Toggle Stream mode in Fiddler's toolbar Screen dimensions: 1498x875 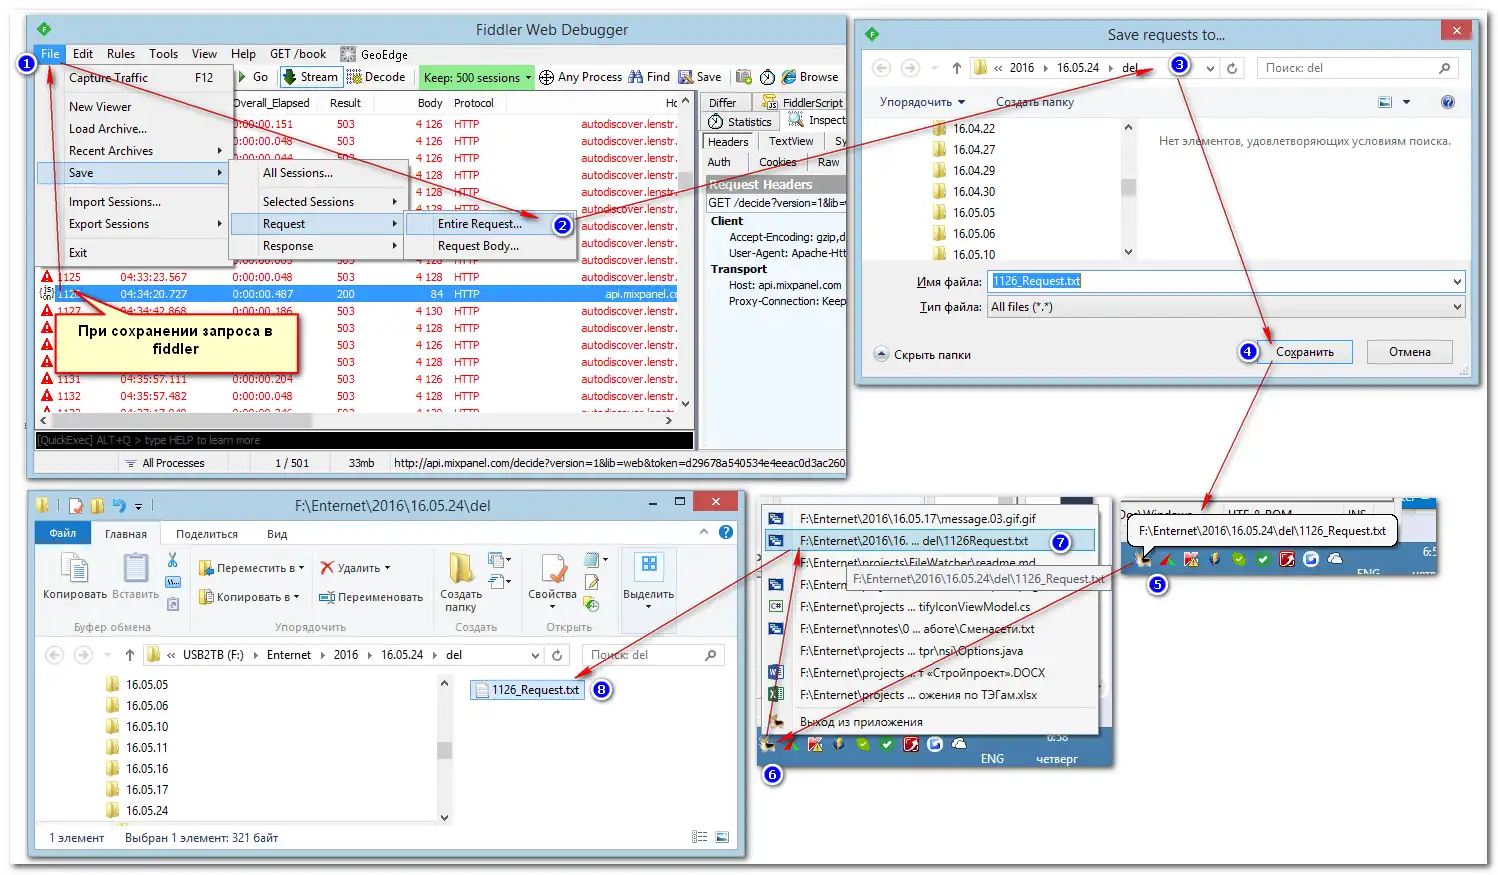(x=310, y=77)
